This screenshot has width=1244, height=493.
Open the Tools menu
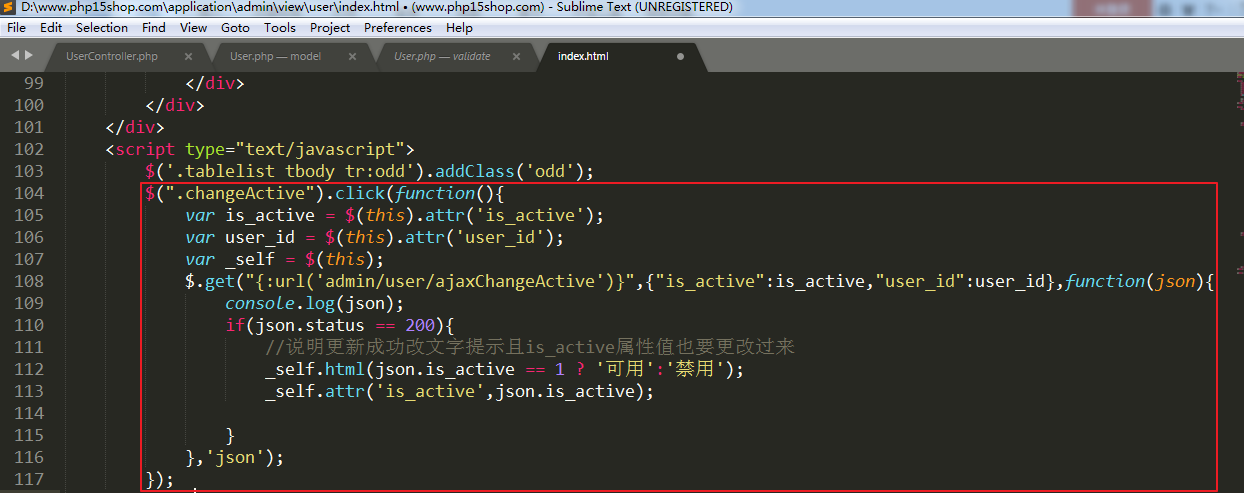pyautogui.click(x=280, y=28)
